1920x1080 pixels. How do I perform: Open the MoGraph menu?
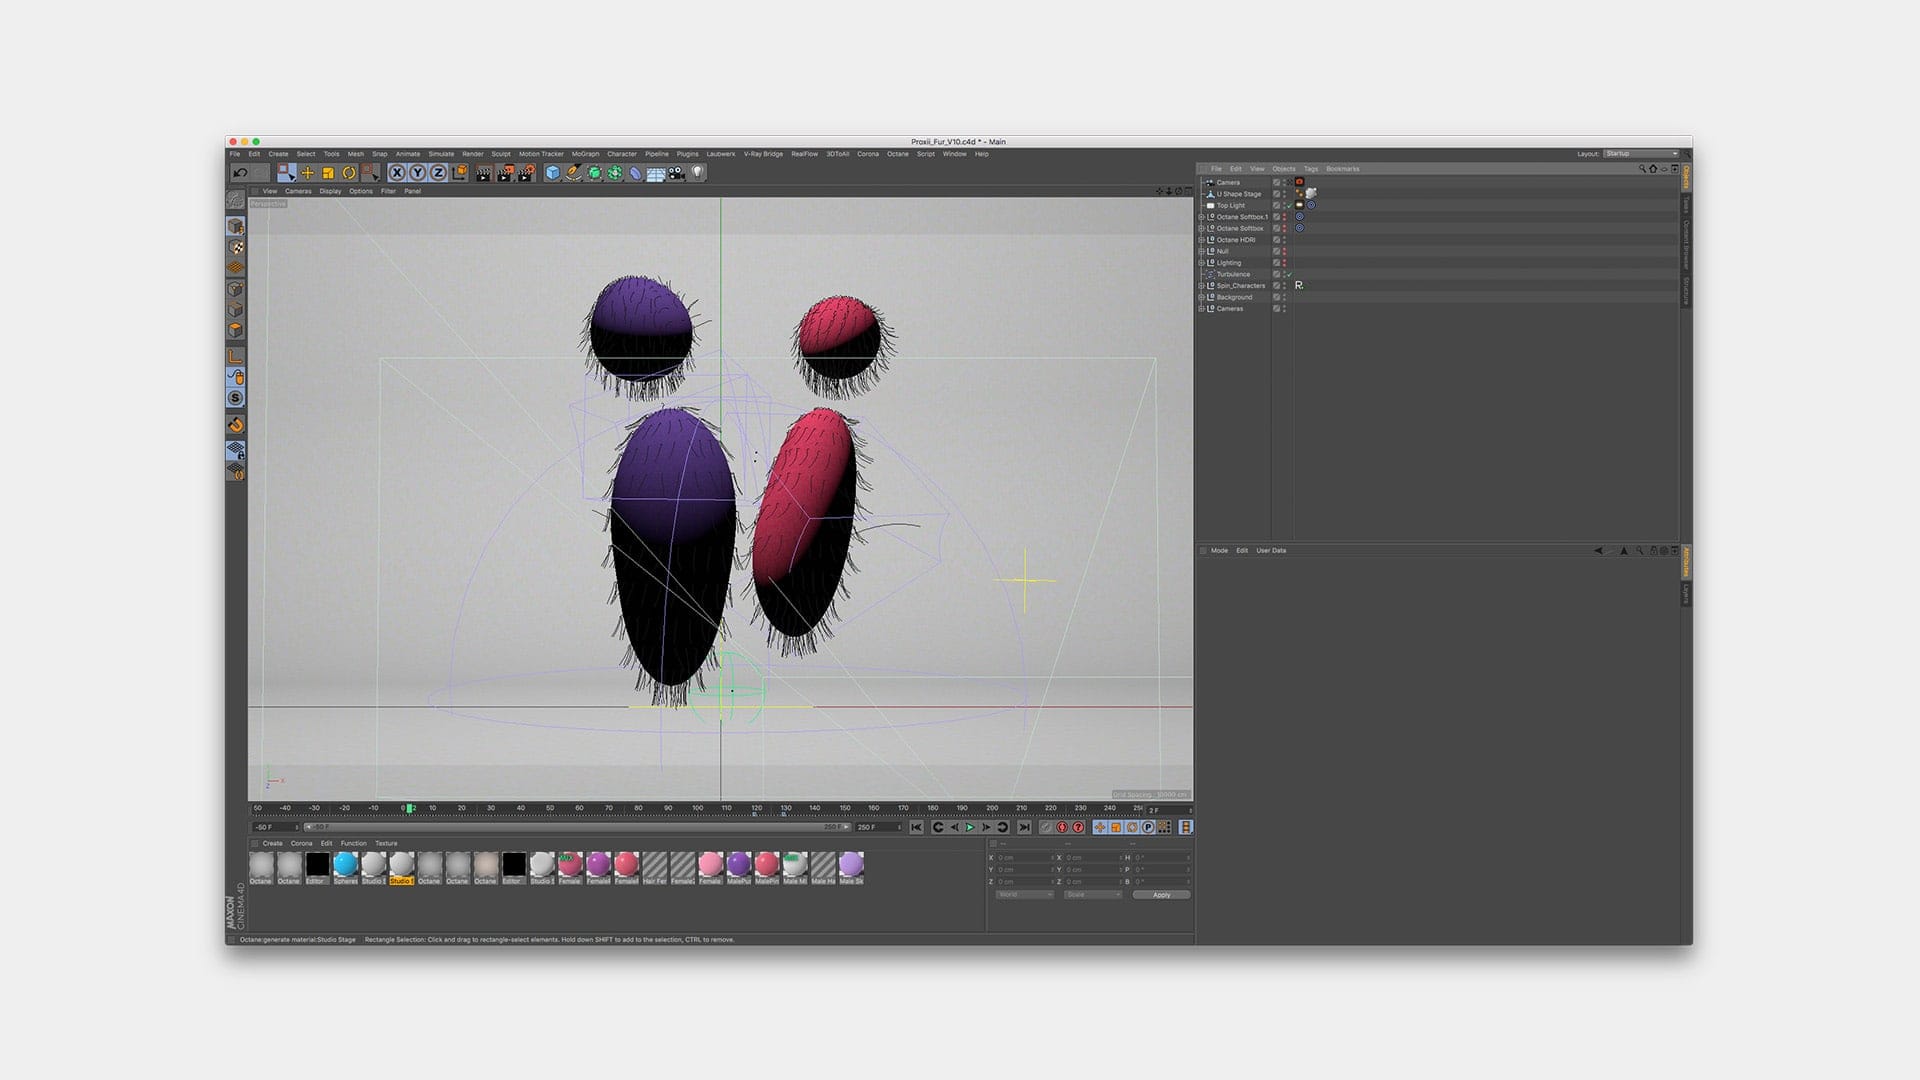(585, 154)
